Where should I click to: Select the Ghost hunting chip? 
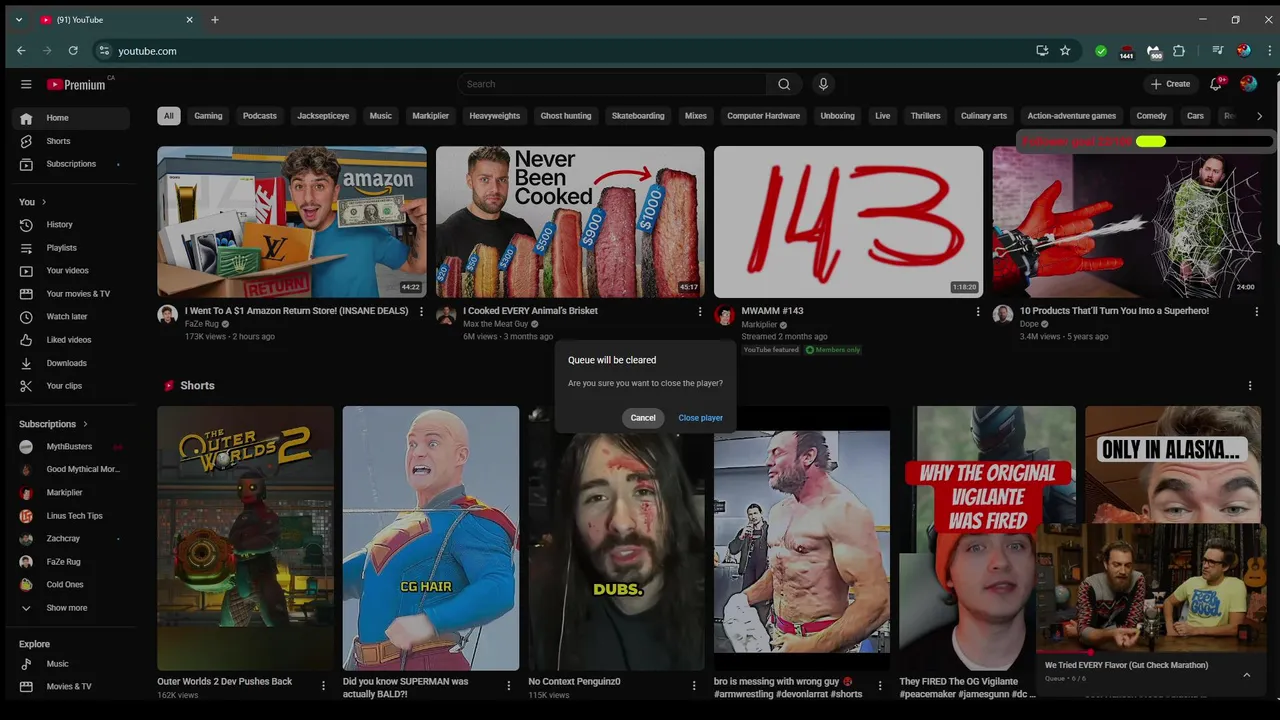(x=566, y=116)
